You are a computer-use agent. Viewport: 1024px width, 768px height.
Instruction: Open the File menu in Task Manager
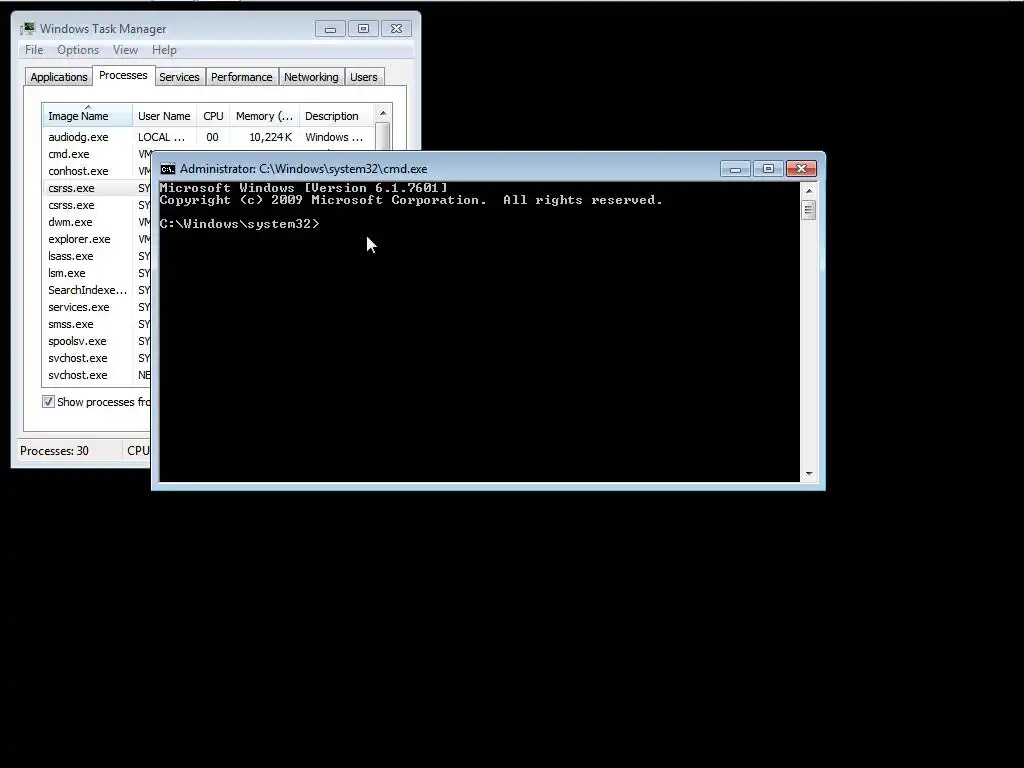pos(34,50)
